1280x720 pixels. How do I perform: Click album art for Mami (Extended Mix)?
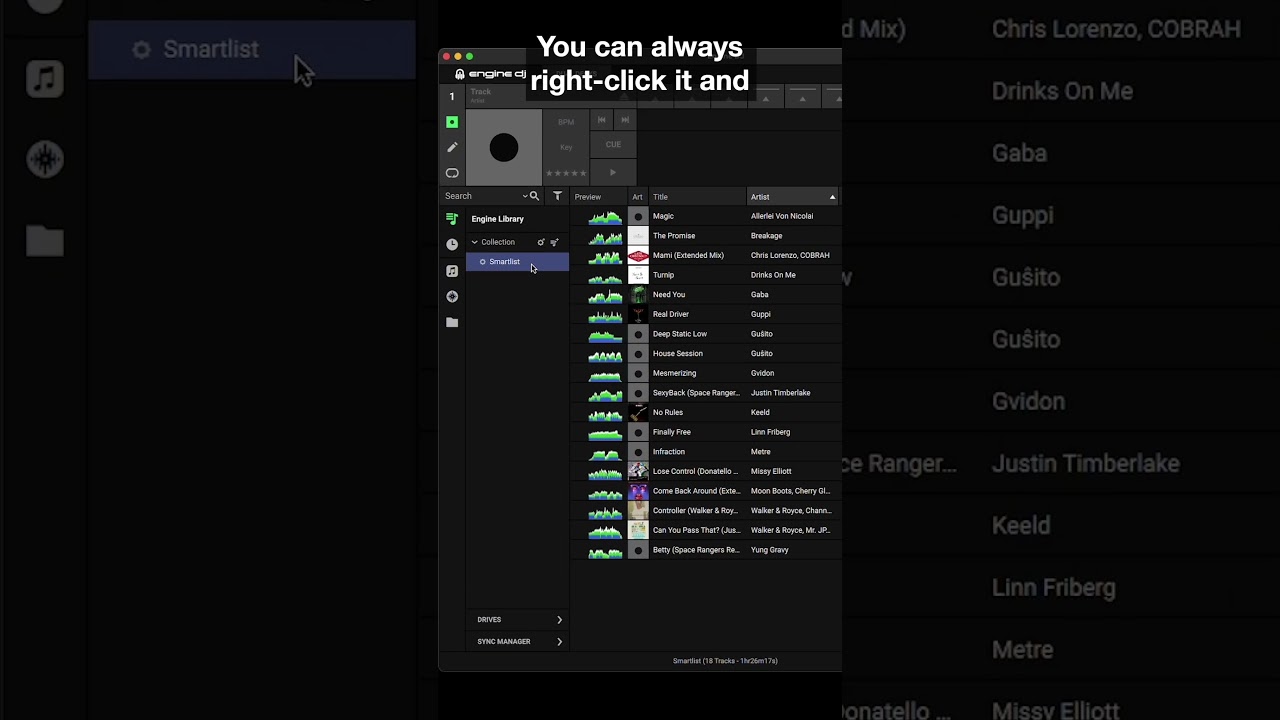(638, 255)
